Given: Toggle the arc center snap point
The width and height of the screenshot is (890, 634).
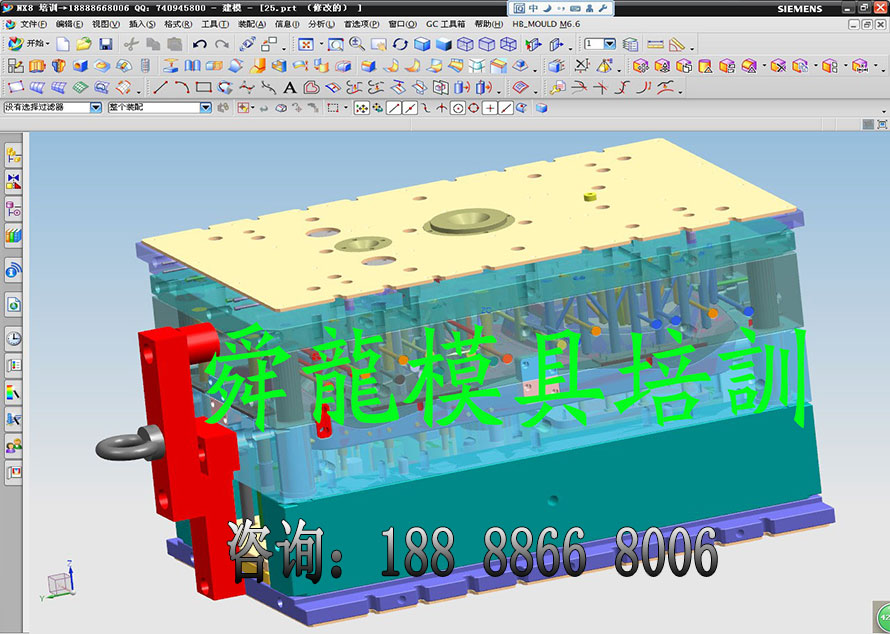Looking at the screenshot, I should click(457, 108).
